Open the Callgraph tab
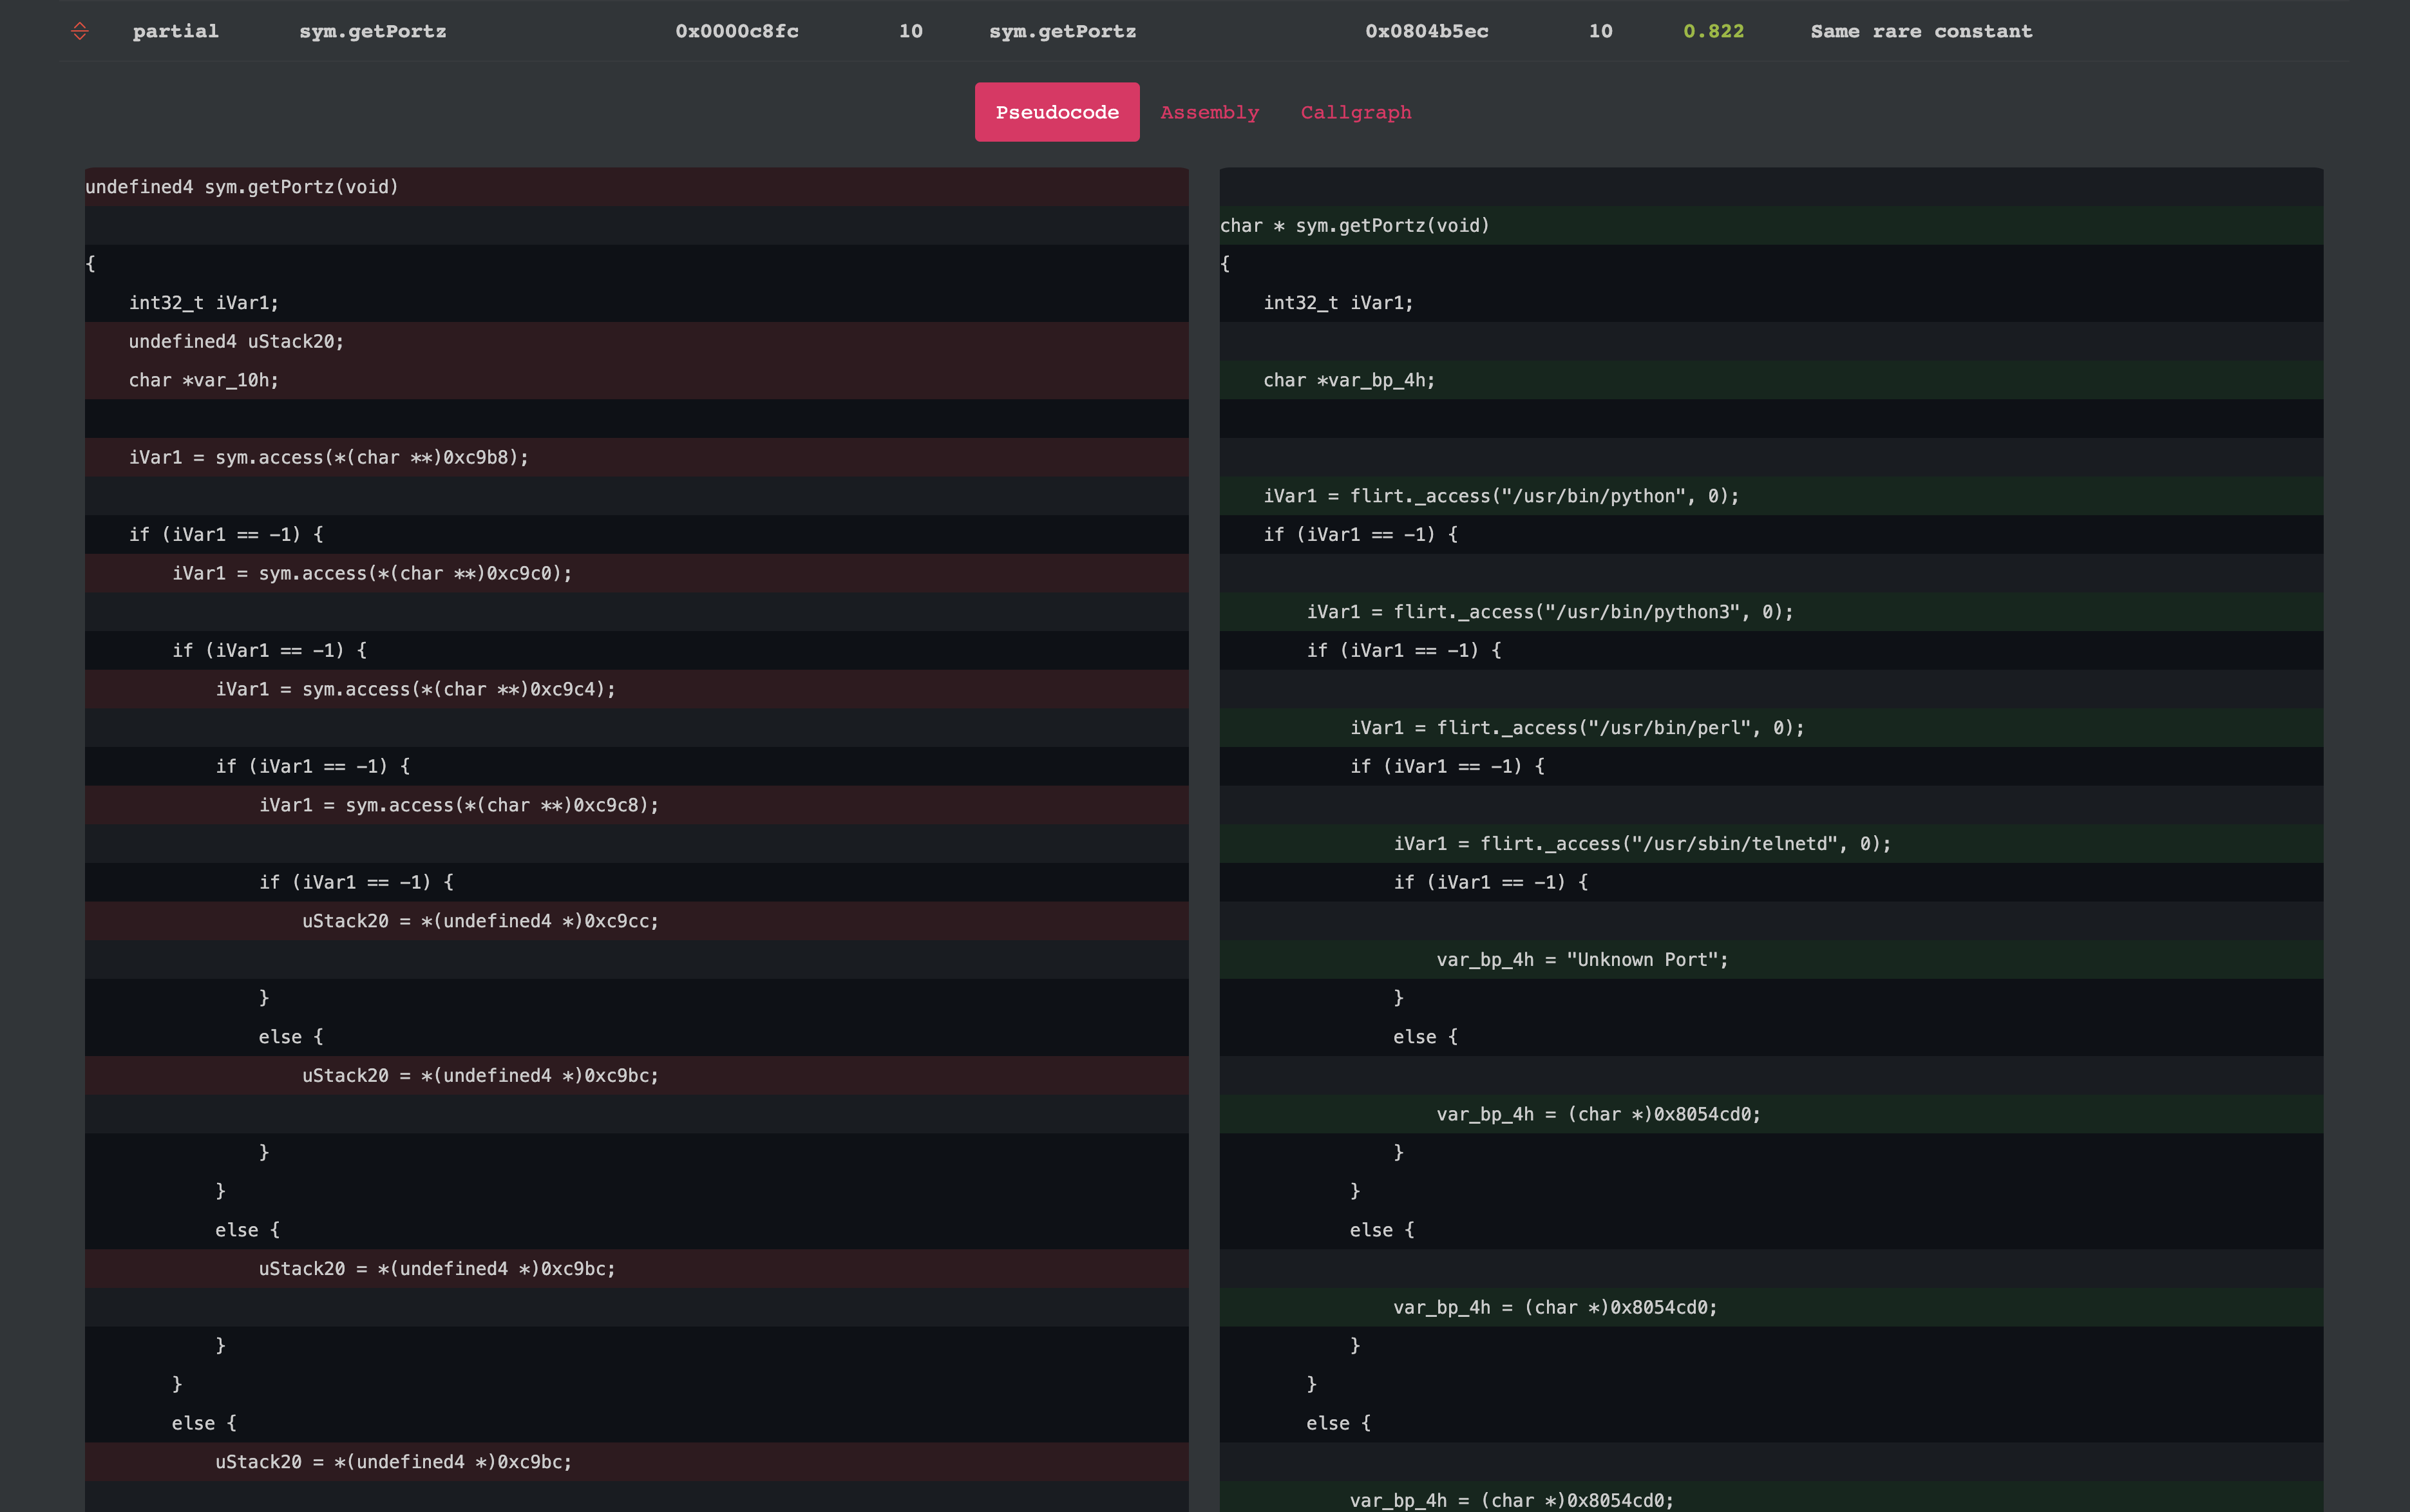The image size is (2410, 1512). point(1355,112)
